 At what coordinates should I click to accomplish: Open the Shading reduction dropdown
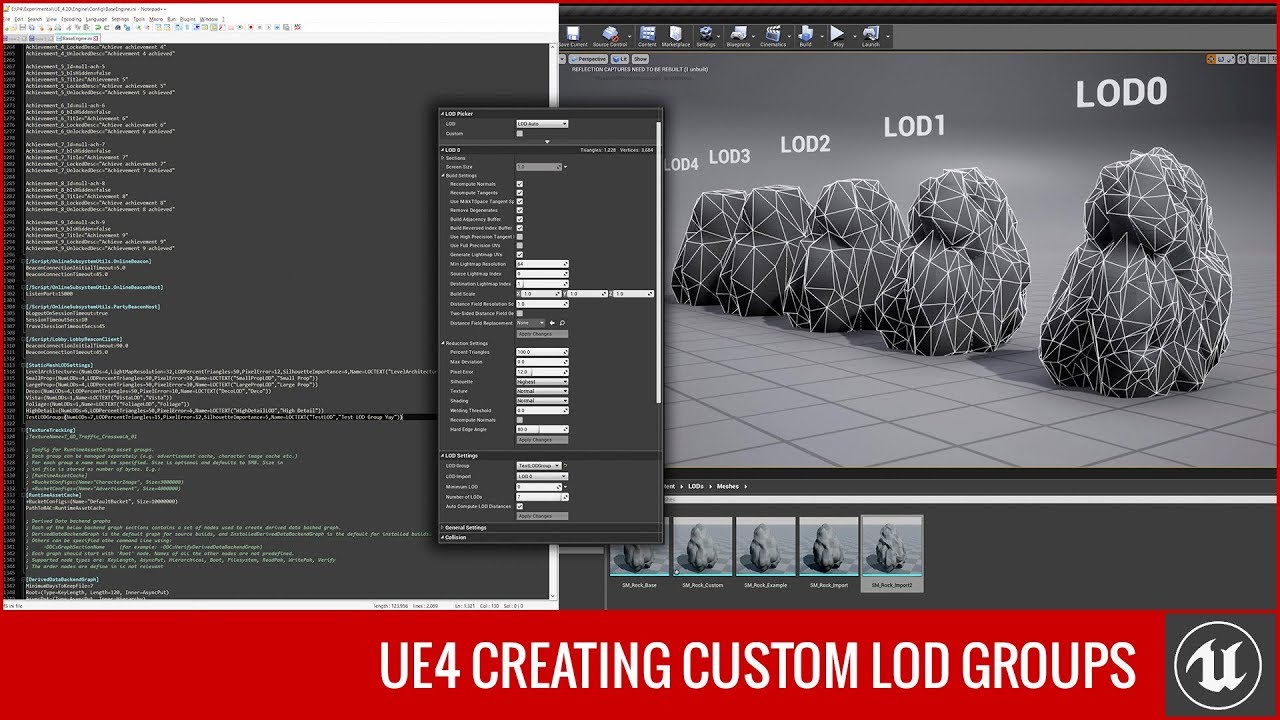(x=542, y=401)
